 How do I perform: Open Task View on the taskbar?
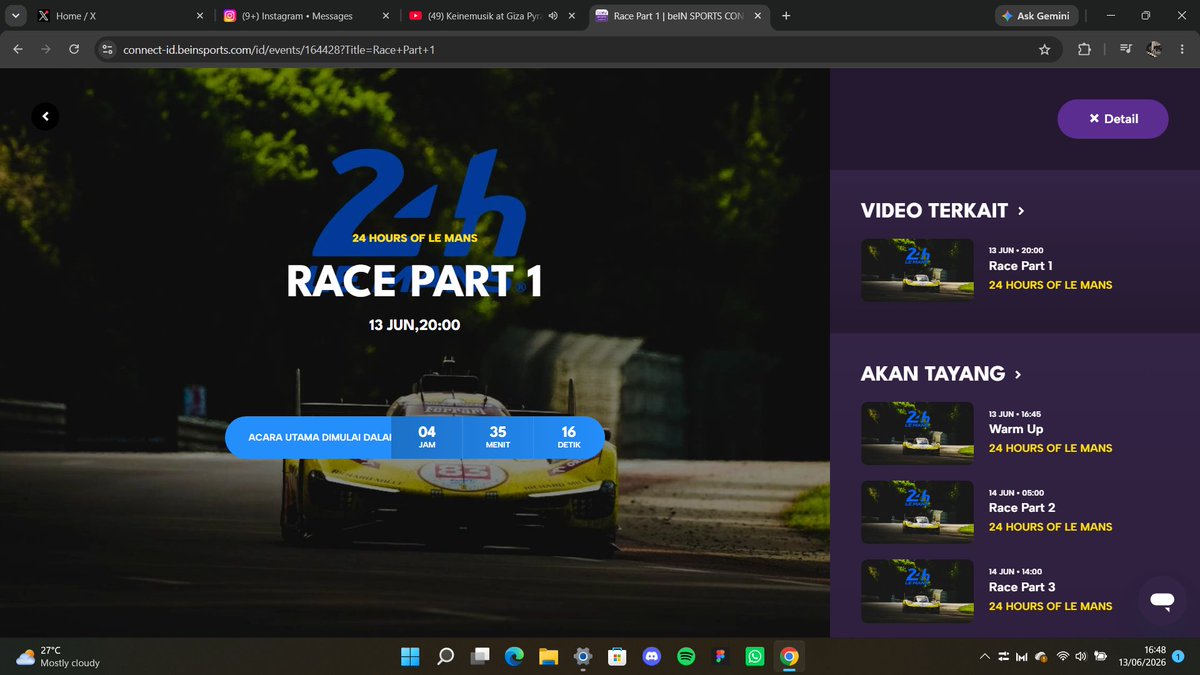click(481, 656)
